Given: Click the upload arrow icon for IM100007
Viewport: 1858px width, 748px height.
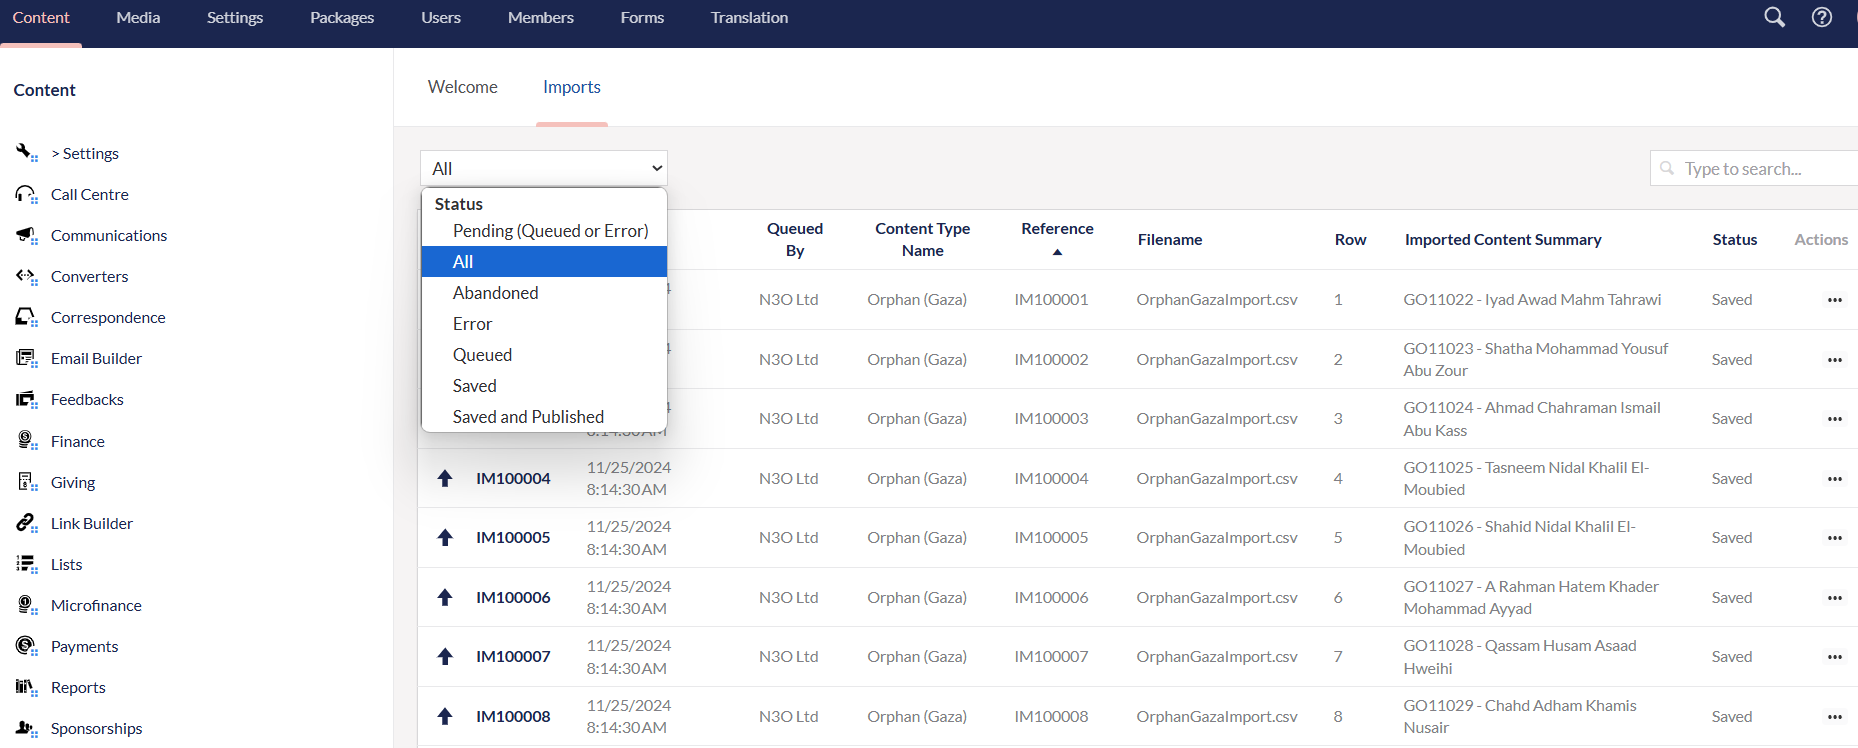Looking at the screenshot, I should [x=445, y=656].
